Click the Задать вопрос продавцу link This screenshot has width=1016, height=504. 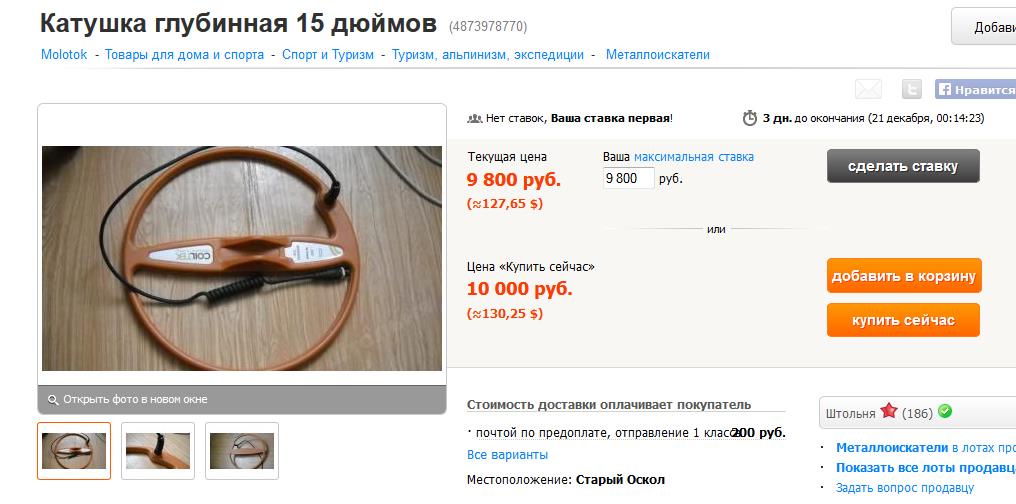pyautogui.click(x=905, y=488)
